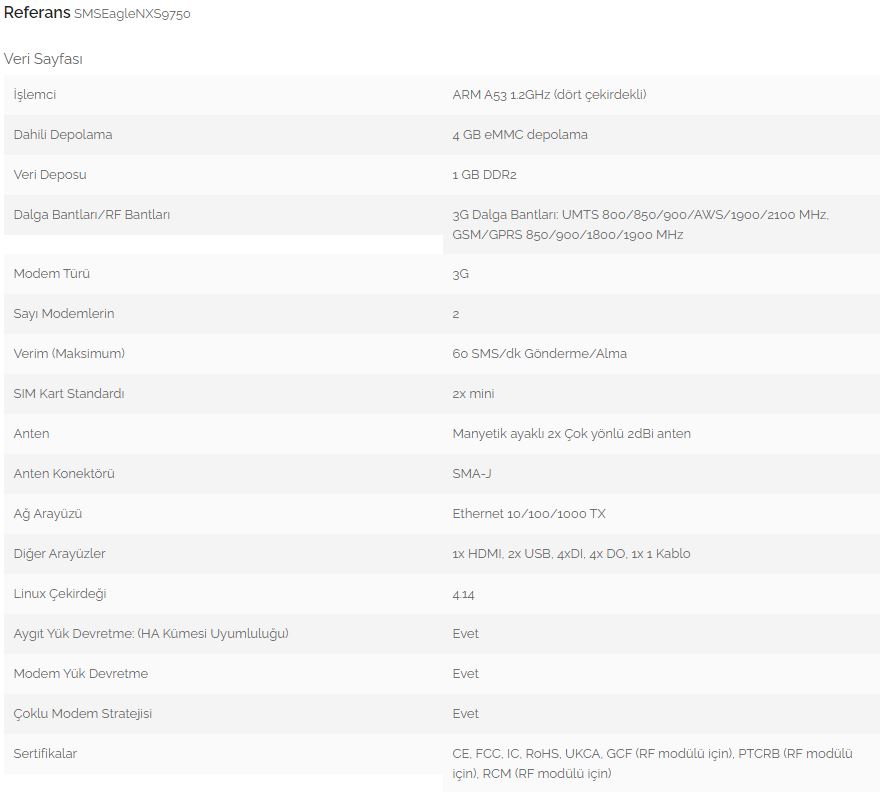Click the Referans SMSEagleNXS9750 heading
The width and height of the screenshot is (880, 792).
point(97,14)
